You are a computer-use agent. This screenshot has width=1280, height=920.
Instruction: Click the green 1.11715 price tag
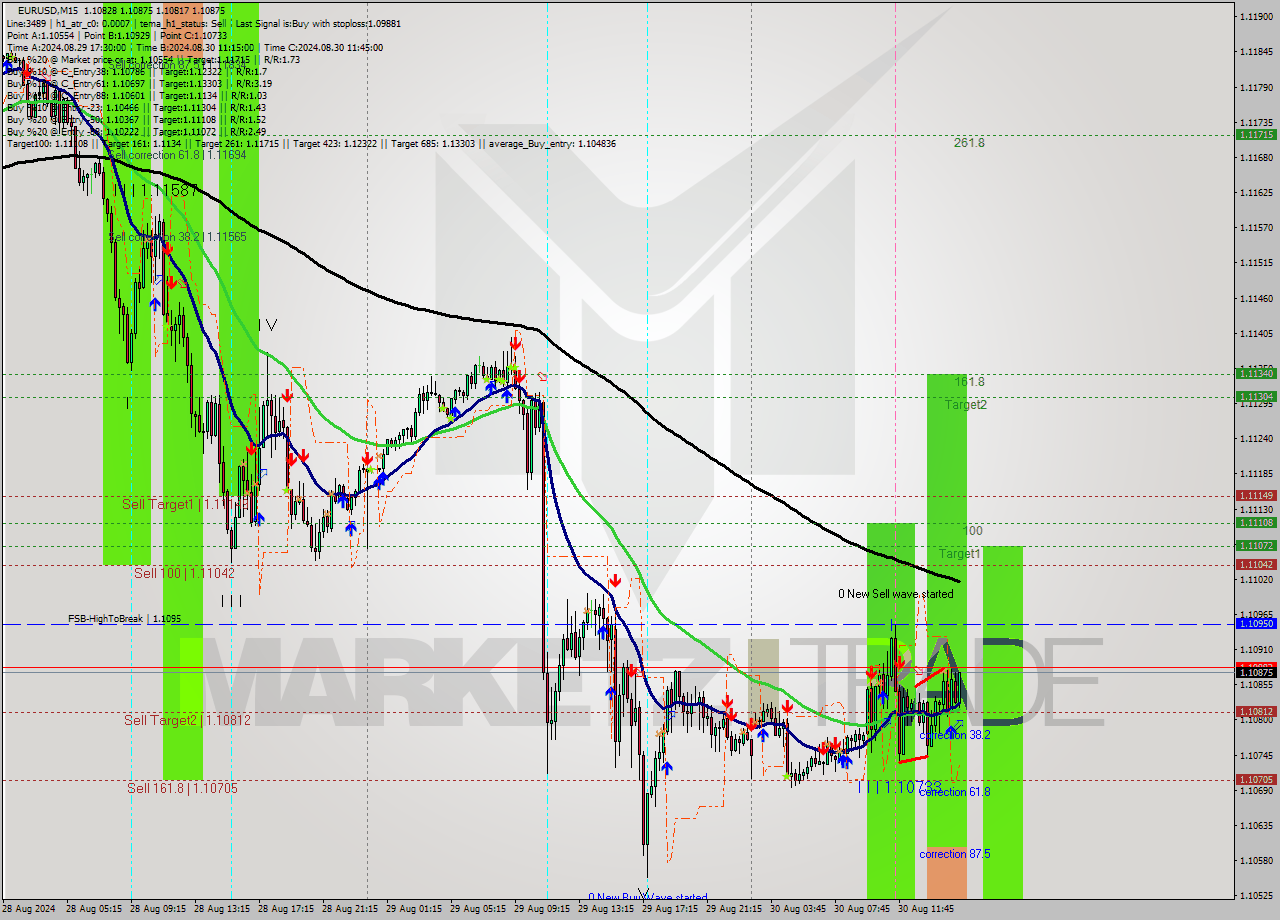tap(1255, 134)
